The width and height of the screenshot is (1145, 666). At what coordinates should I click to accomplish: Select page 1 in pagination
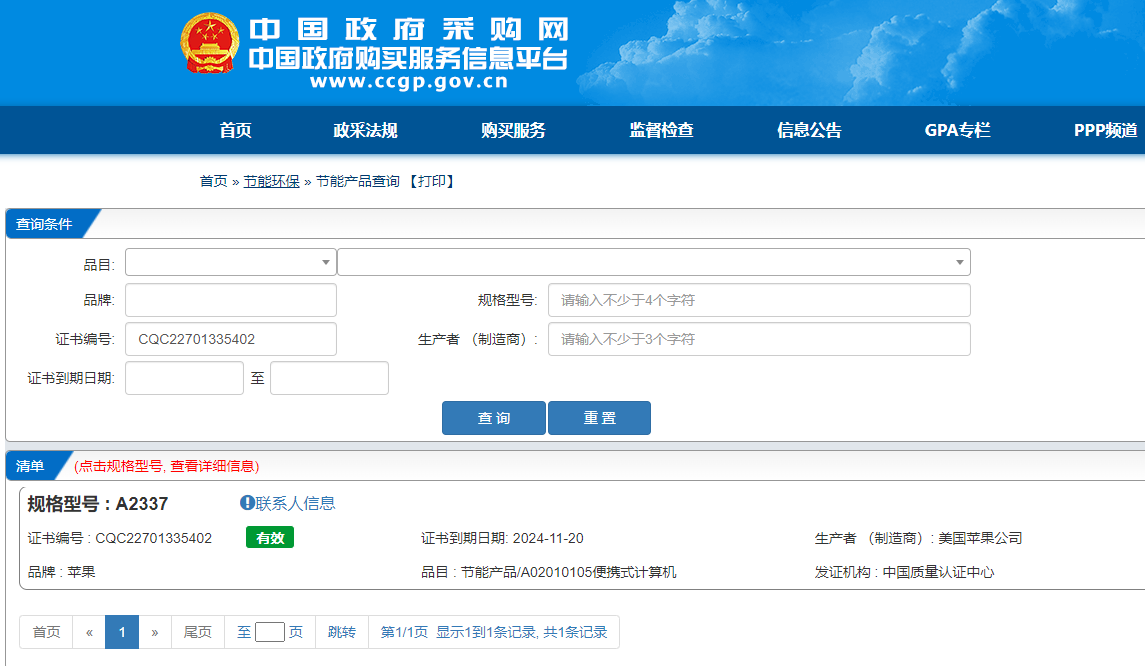(x=122, y=632)
